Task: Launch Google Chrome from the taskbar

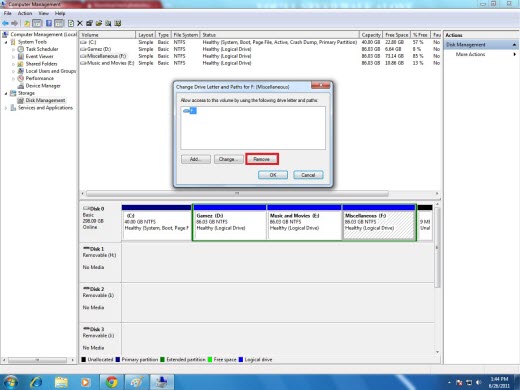Action: tap(111, 382)
